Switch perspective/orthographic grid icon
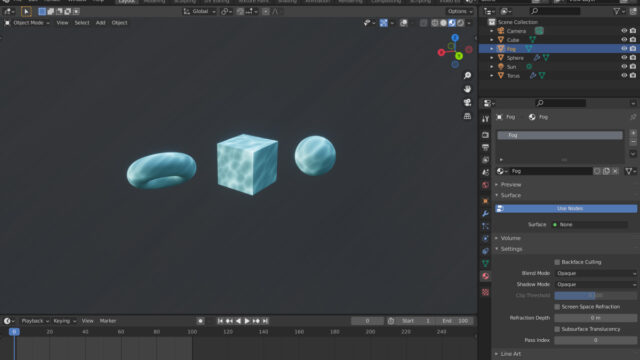Viewport: 640px width, 360px height. 467,116
